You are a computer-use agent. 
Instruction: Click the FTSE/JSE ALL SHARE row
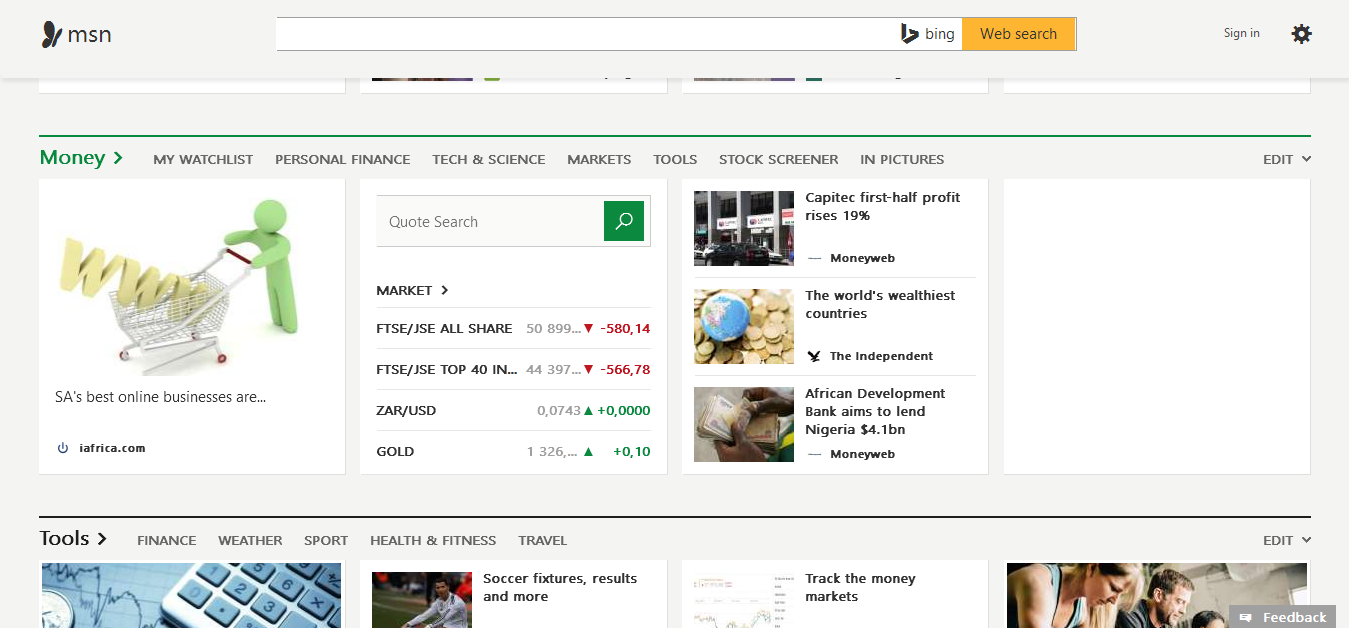click(x=513, y=328)
